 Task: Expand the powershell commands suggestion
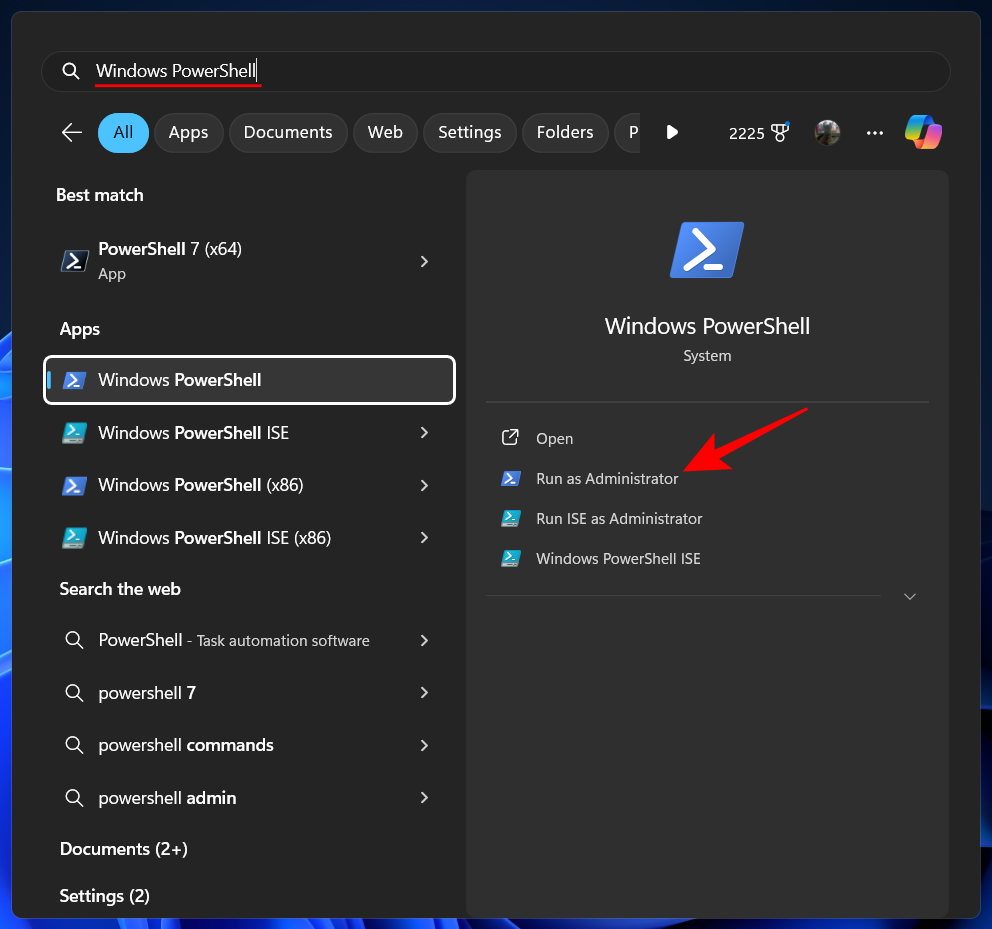[423, 745]
